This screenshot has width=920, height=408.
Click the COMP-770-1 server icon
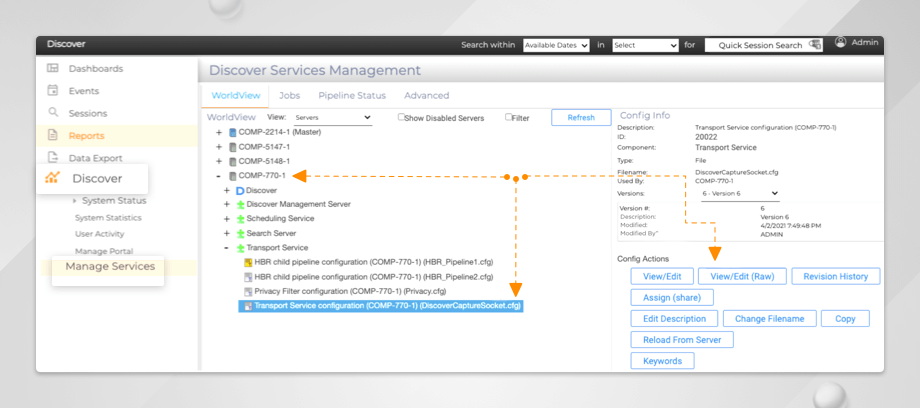[x=232, y=176]
